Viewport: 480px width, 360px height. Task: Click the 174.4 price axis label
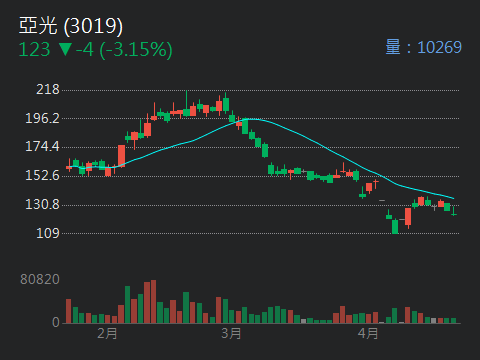tap(42, 147)
